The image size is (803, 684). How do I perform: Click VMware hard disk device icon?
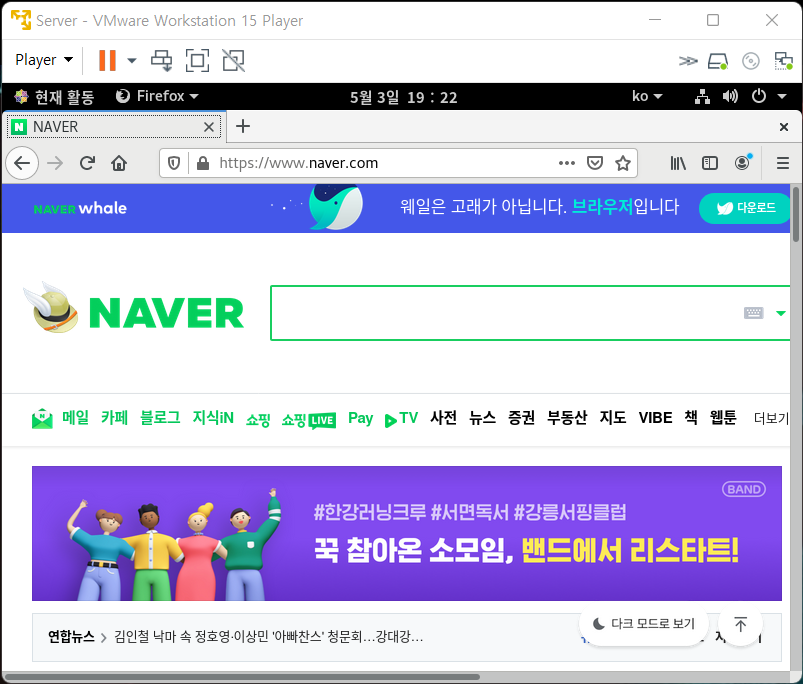[717, 61]
